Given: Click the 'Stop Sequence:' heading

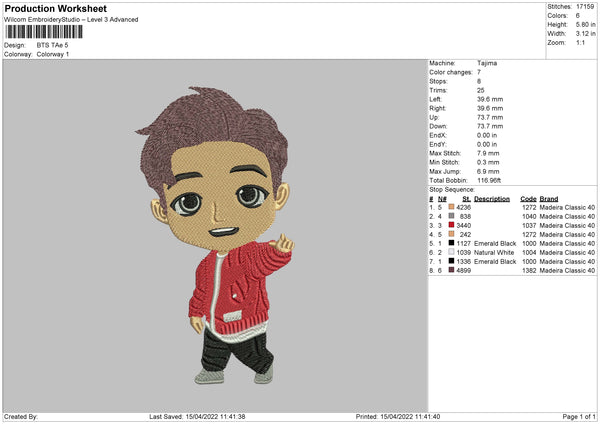Looking at the screenshot, I should click(452, 190).
